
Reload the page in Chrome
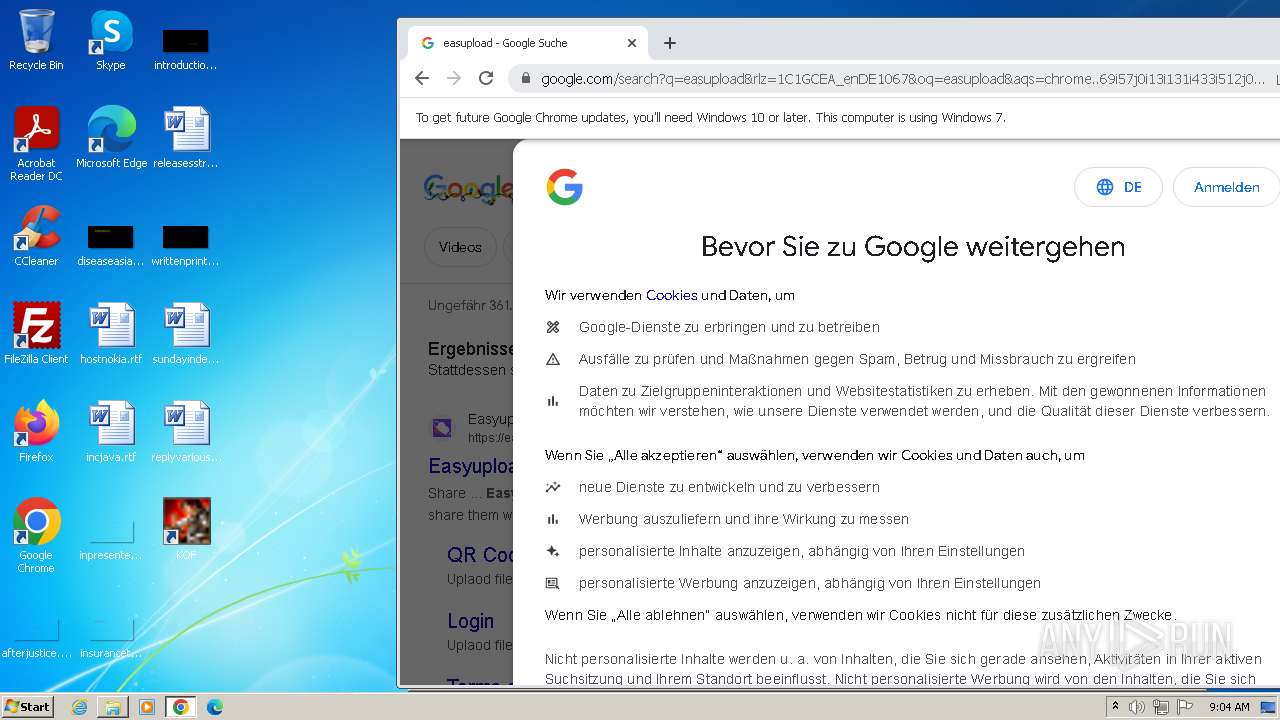pos(486,78)
